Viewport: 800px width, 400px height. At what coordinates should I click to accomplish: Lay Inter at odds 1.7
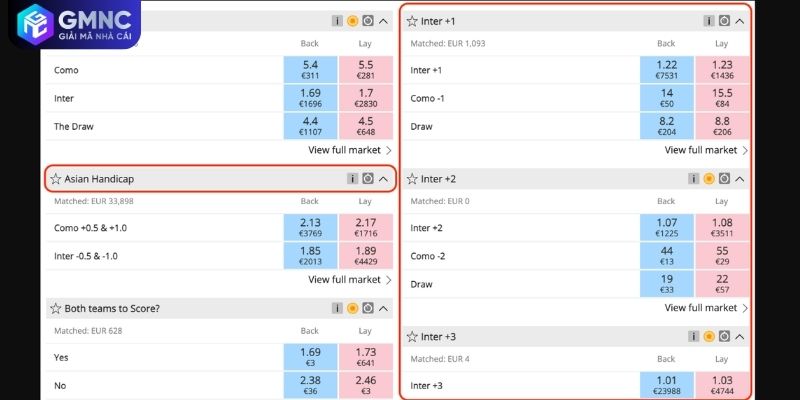[365, 97]
